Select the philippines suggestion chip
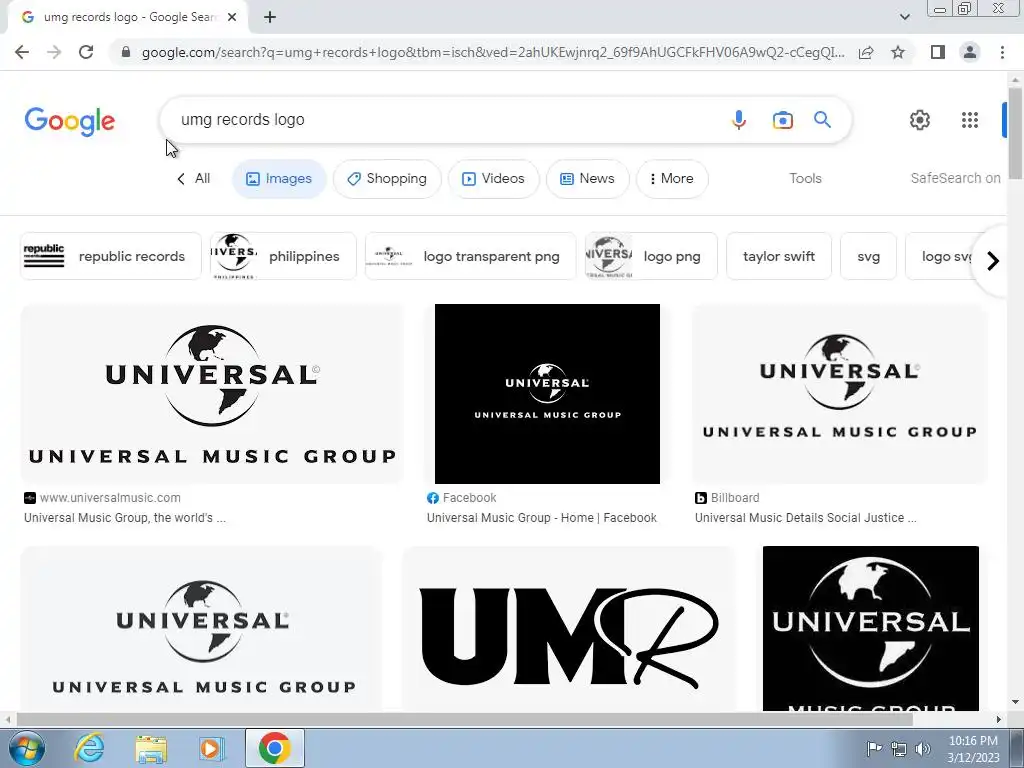1024x768 pixels. 283,256
